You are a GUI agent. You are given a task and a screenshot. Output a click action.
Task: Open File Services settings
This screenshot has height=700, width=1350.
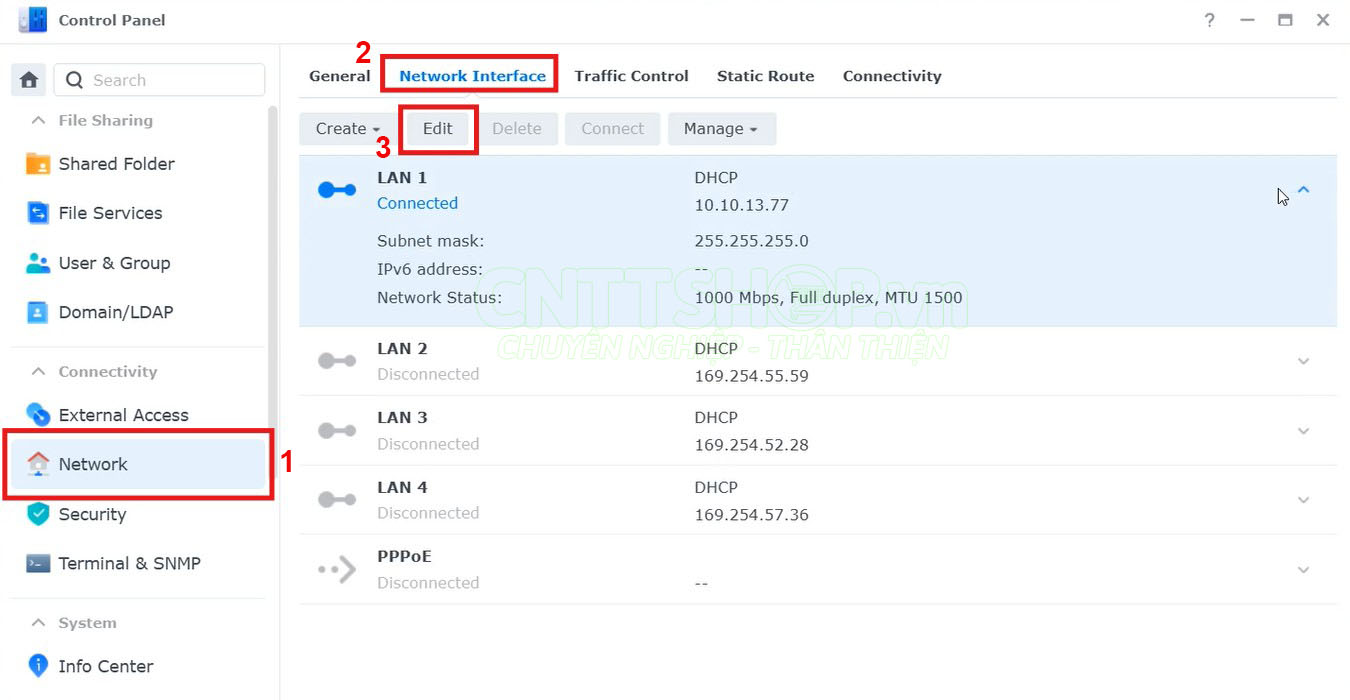pyautogui.click(x=110, y=213)
